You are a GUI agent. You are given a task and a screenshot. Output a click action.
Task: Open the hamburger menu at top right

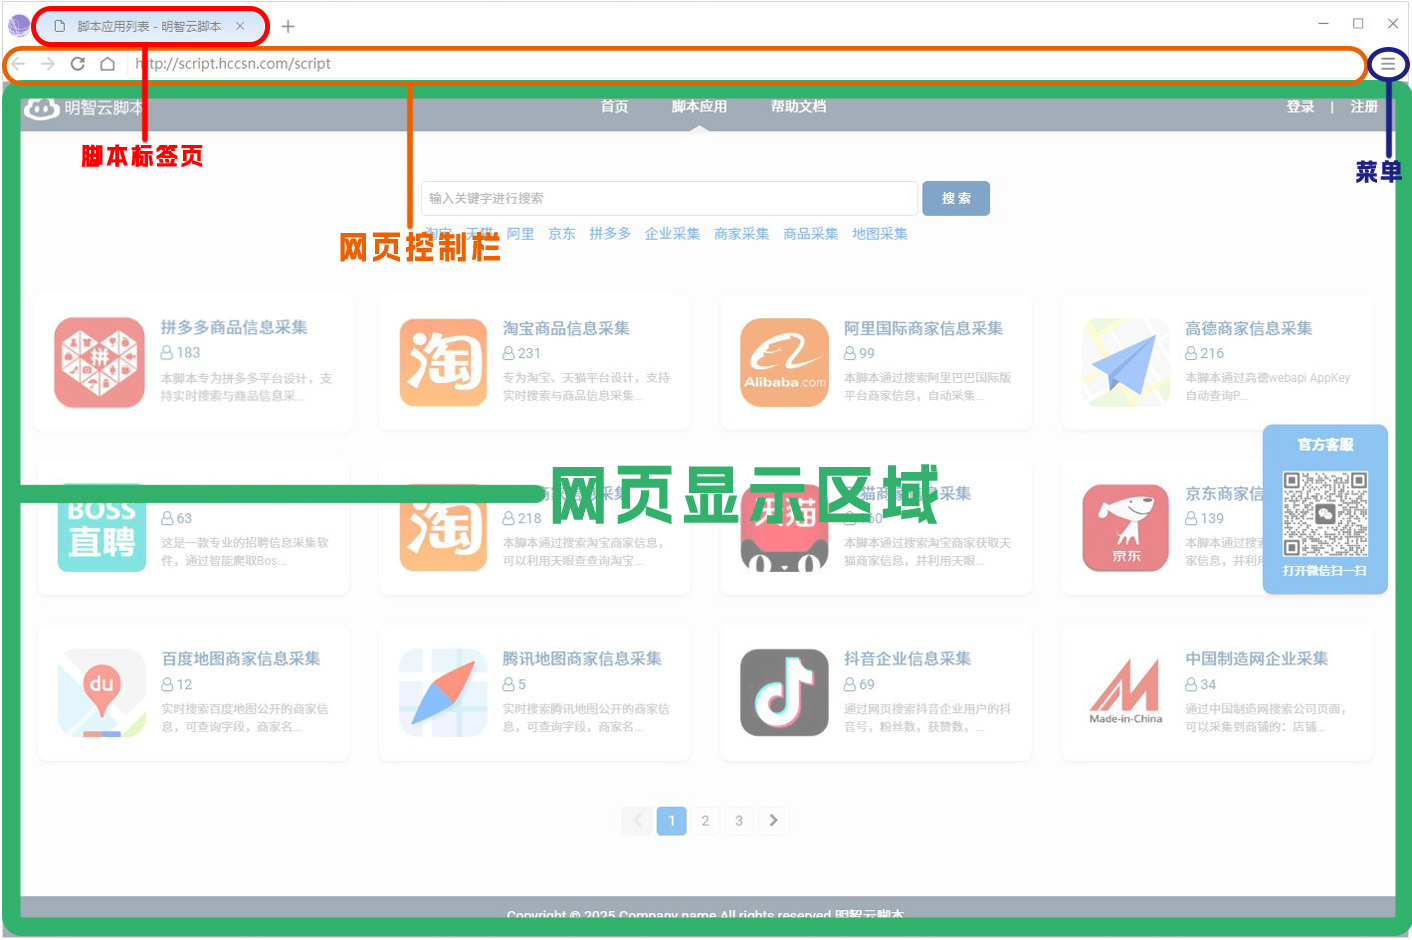1388,64
